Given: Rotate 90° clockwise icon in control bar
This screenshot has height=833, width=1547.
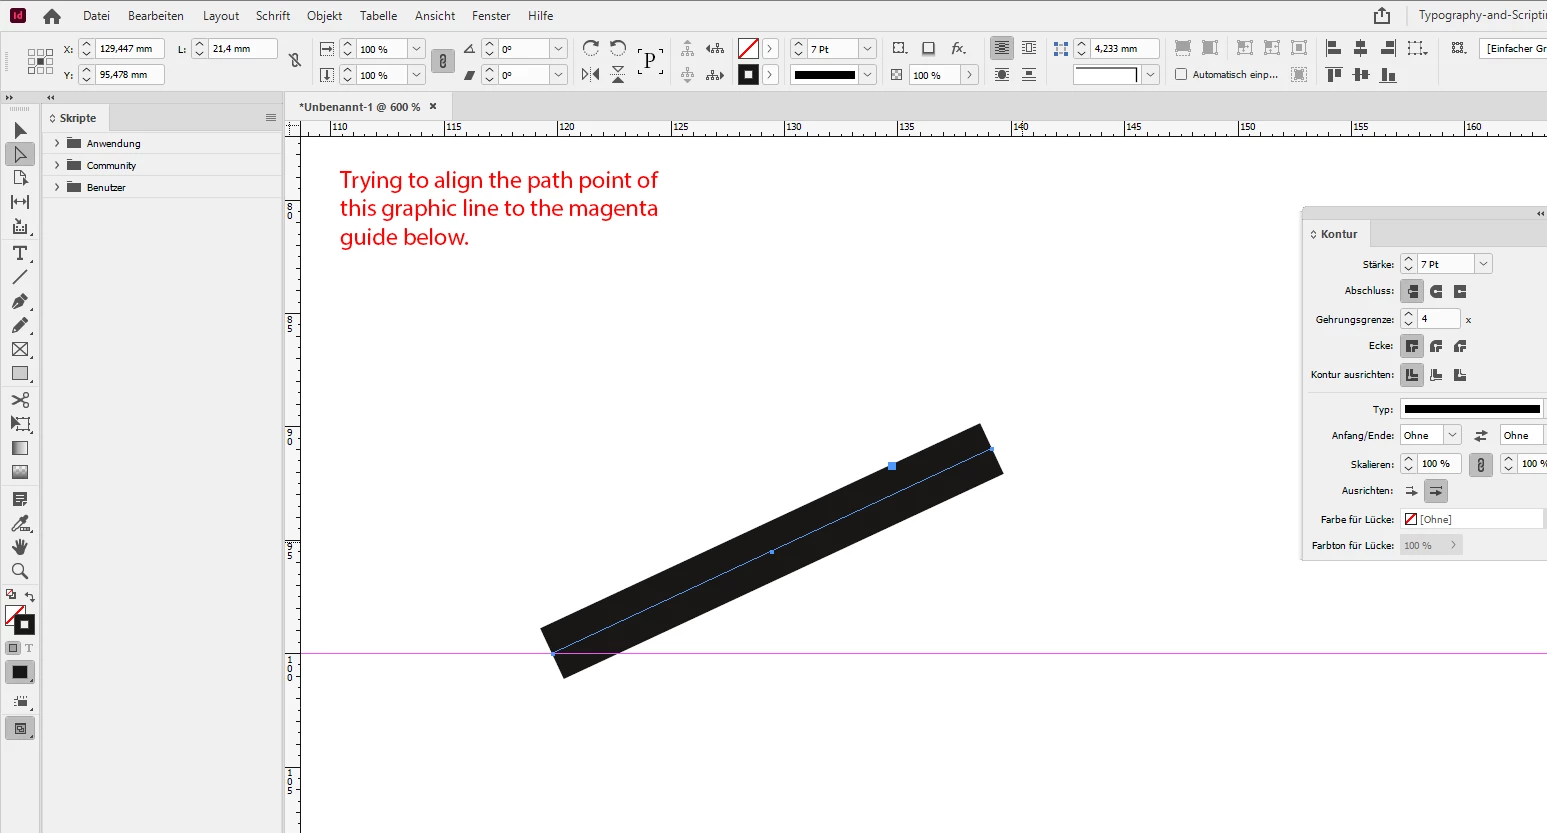Looking at the screenshot, I should [591, 48].
